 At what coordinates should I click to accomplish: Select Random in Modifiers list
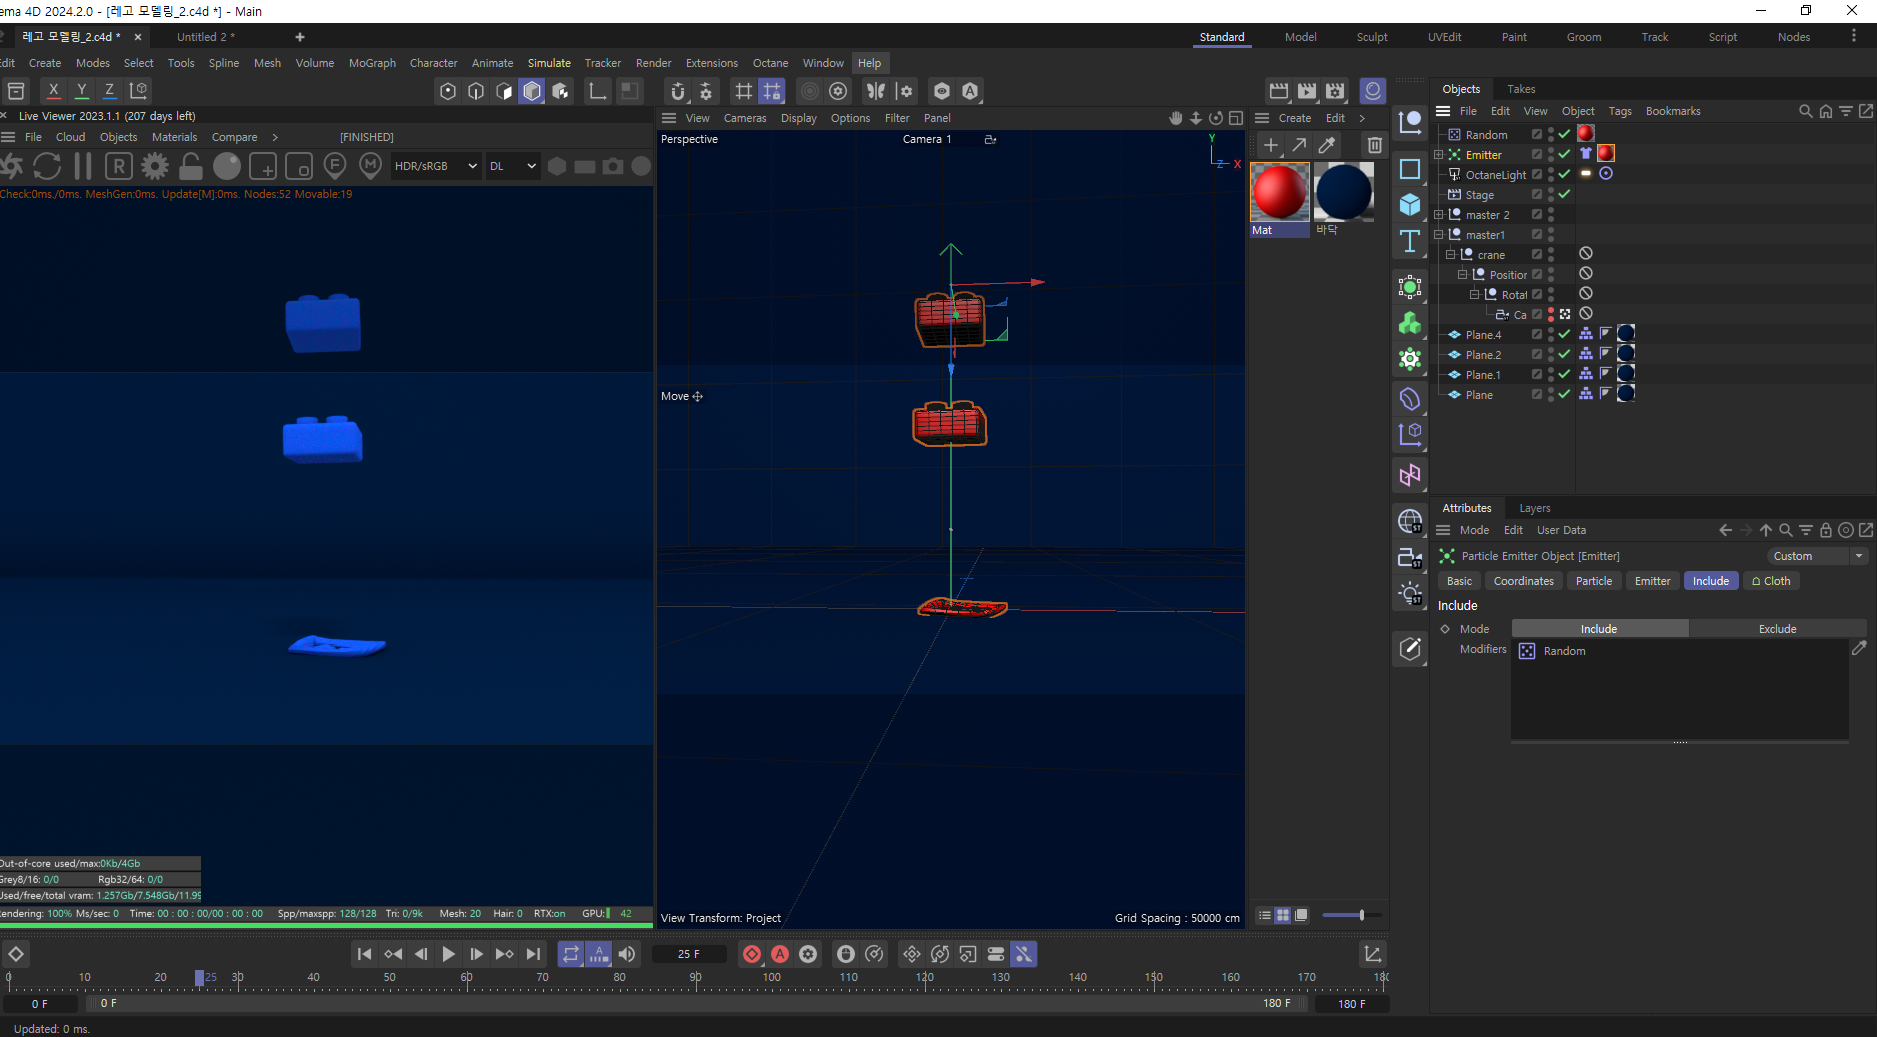pyautogui.click(x=1564, y=651)
